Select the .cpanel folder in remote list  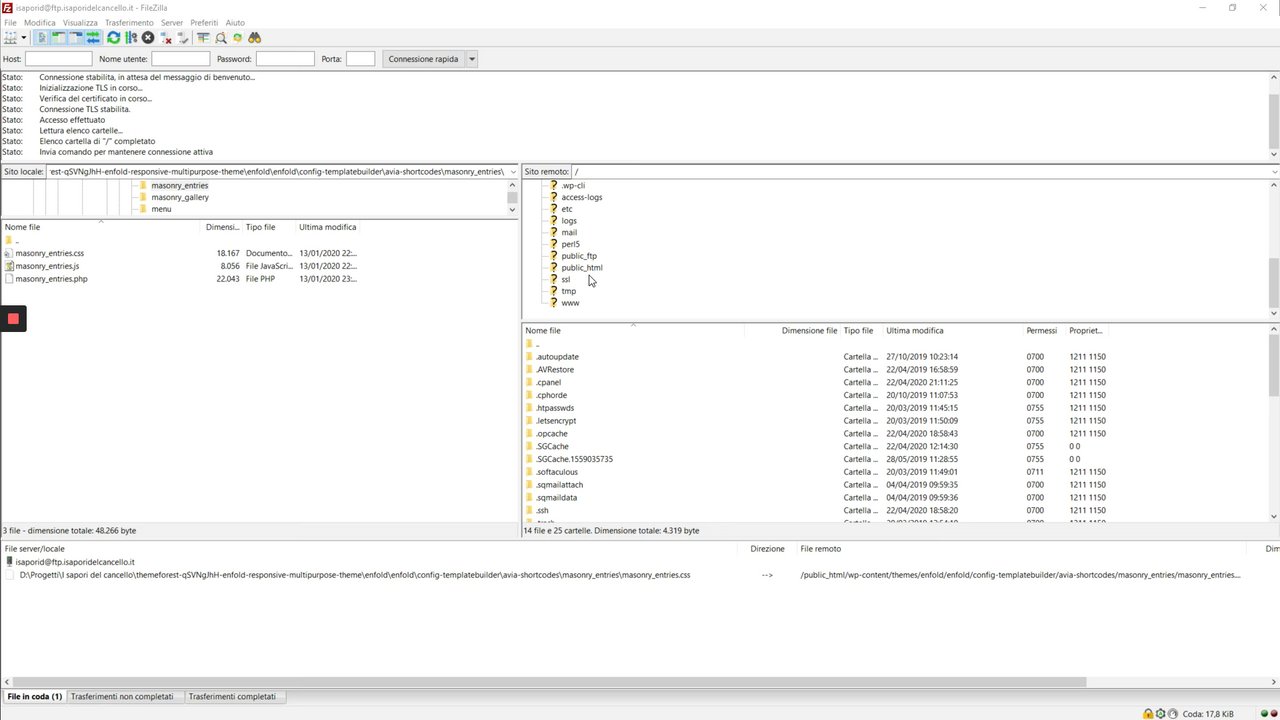(x=548, y=382)
